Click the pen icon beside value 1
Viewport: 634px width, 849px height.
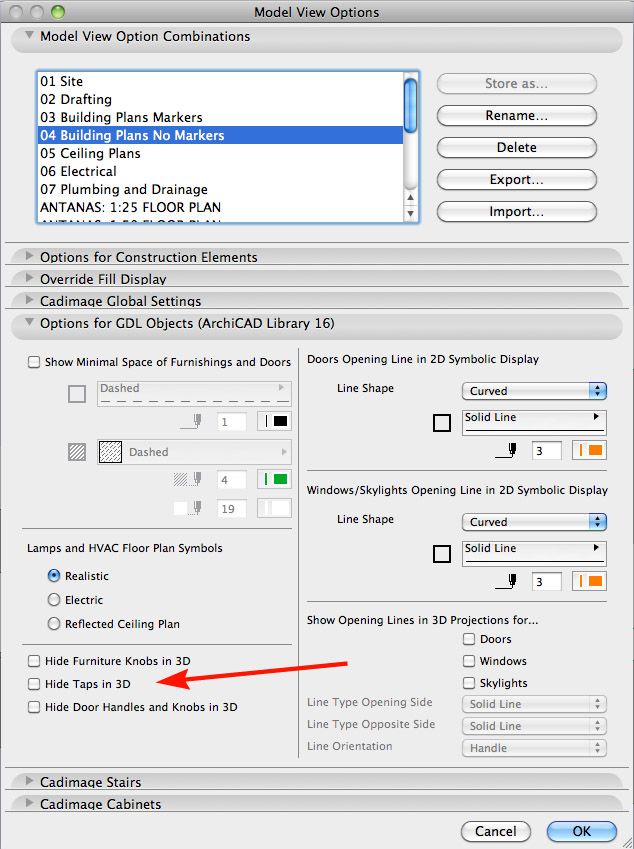point(192,421)
